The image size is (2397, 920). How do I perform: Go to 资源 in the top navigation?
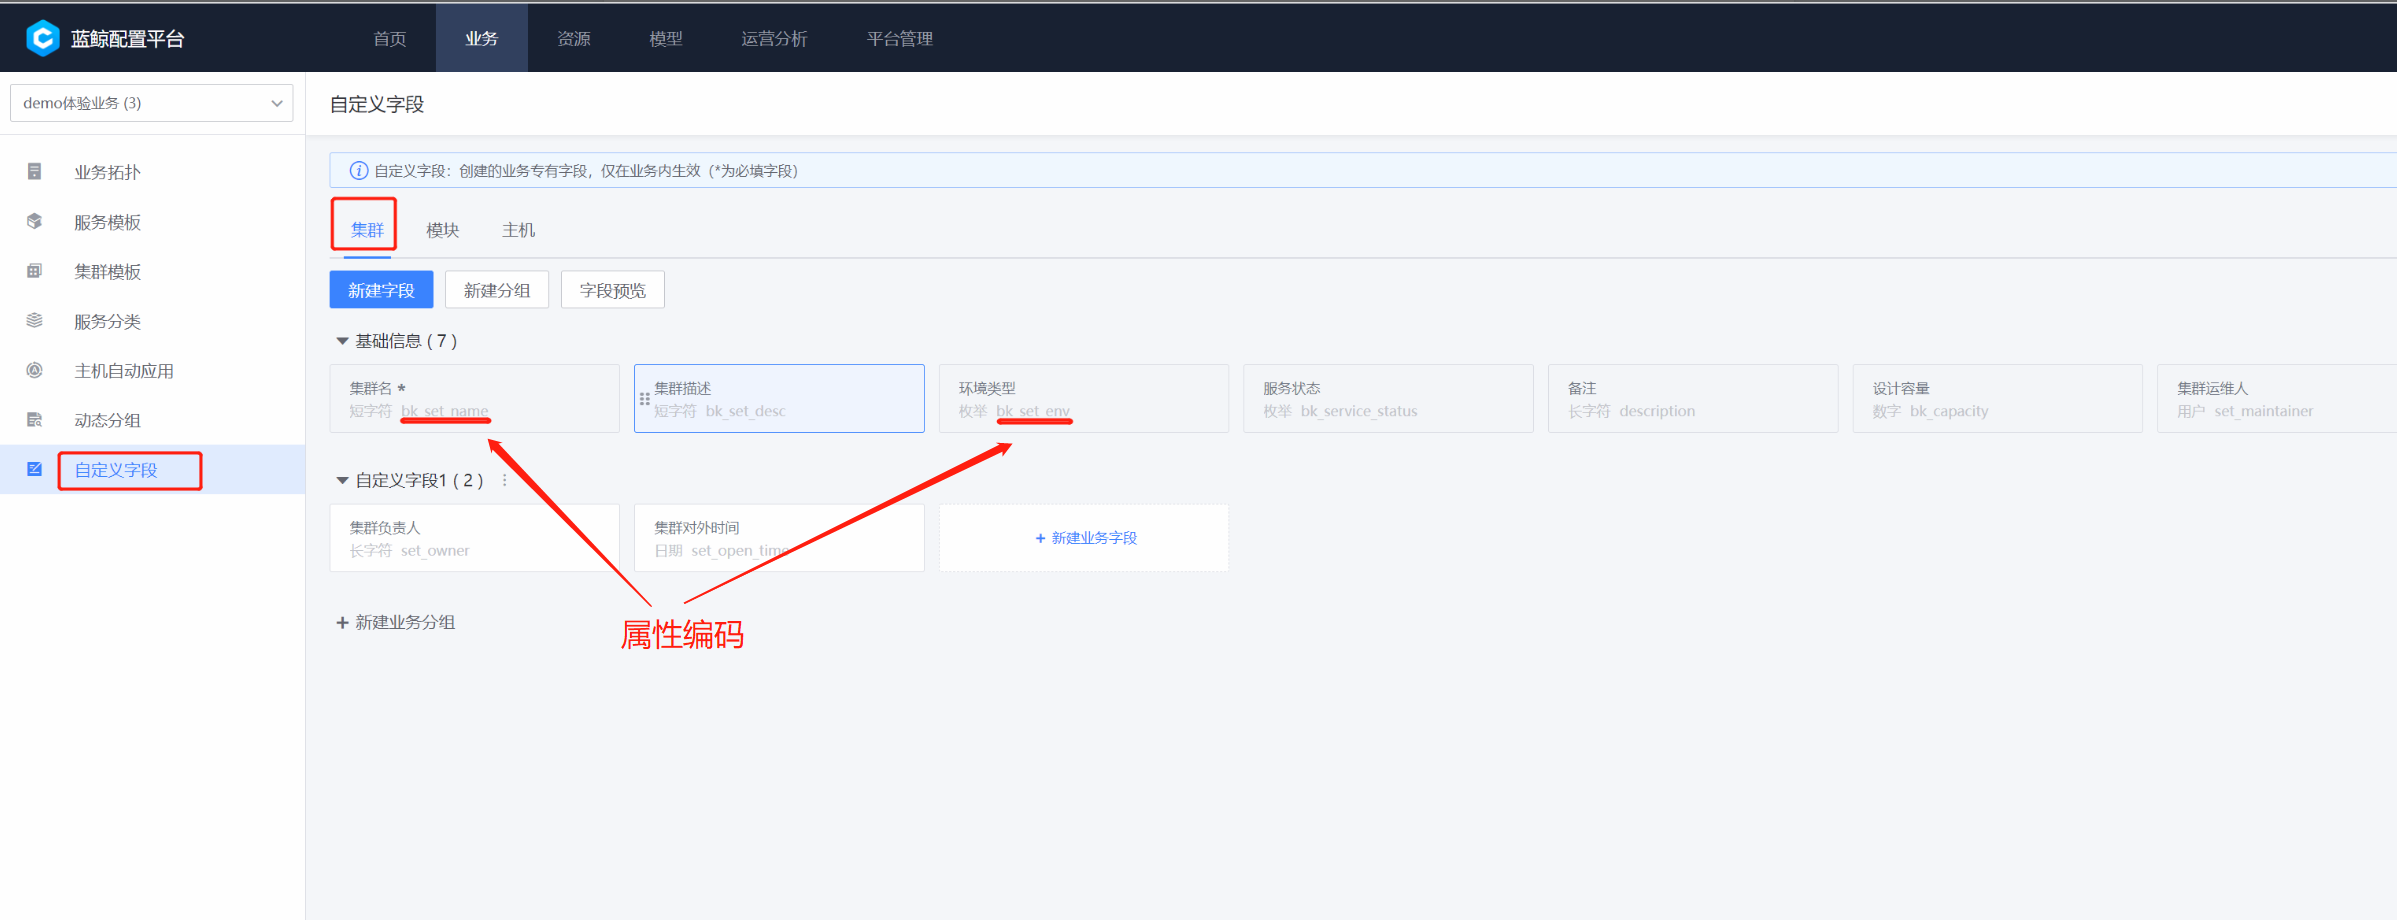(574, 38)
